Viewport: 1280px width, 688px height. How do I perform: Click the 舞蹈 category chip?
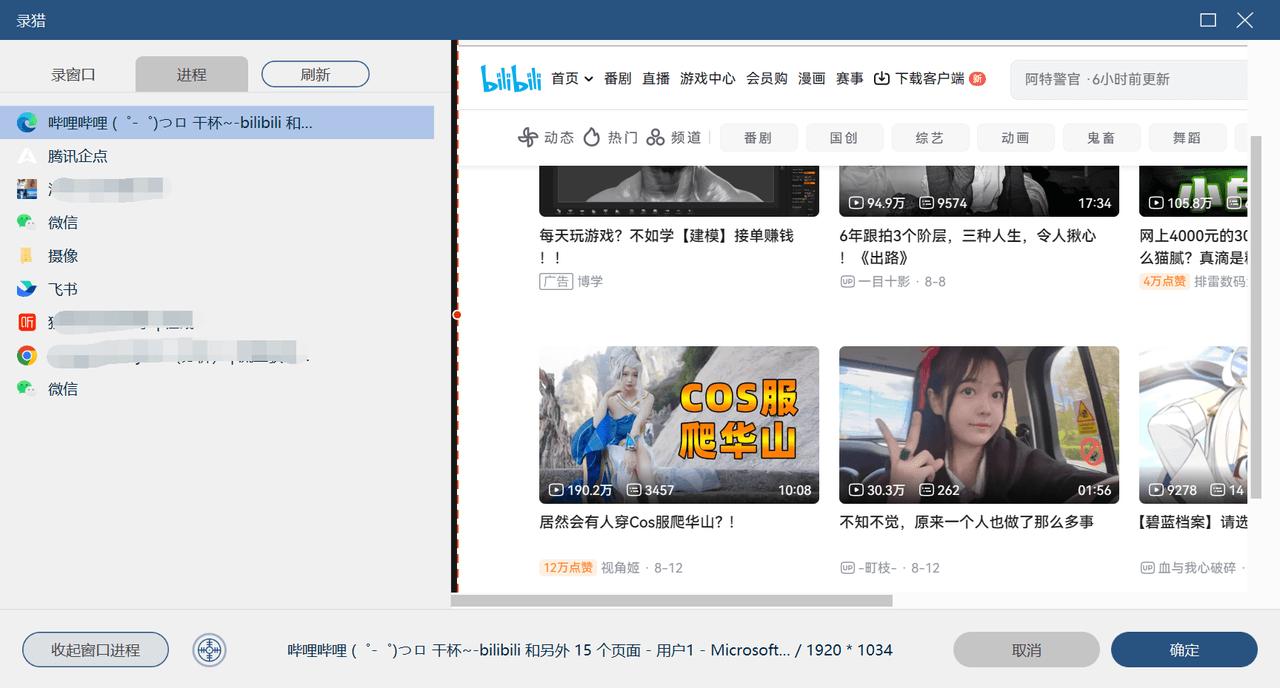coord(1187,138)
